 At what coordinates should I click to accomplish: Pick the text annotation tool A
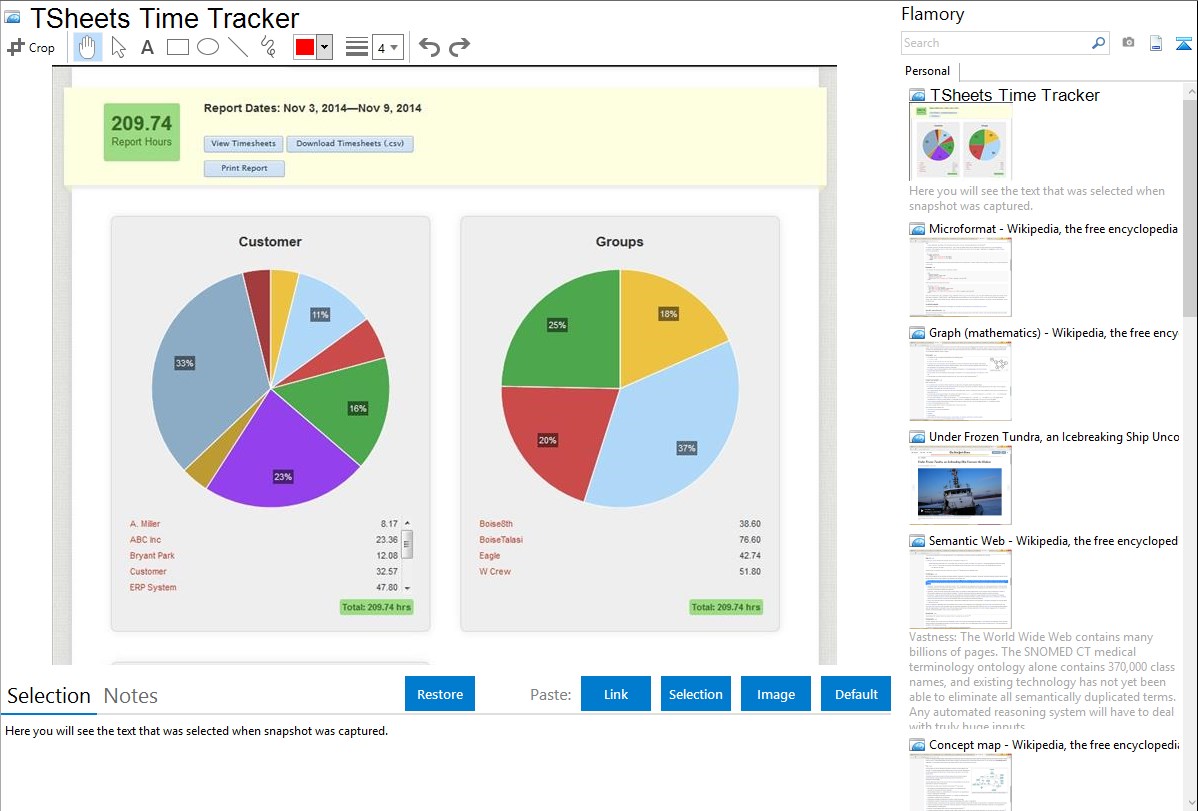click(147, 47)
